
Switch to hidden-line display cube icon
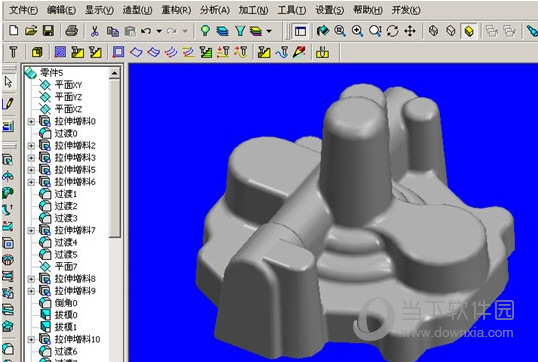(x=451, y=31)
